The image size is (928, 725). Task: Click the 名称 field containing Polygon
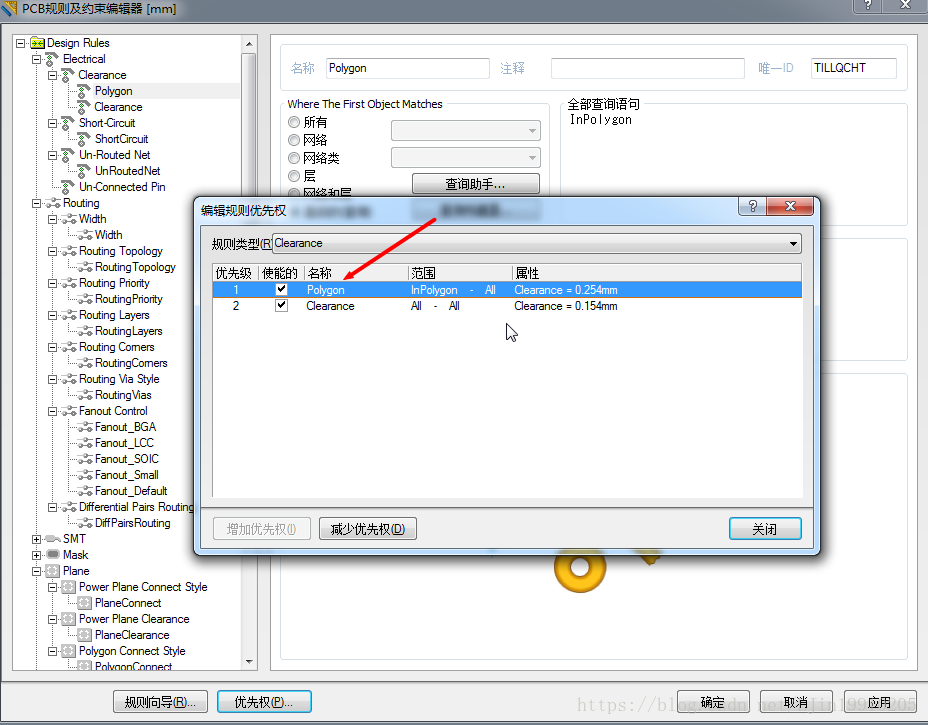point(408,68)
